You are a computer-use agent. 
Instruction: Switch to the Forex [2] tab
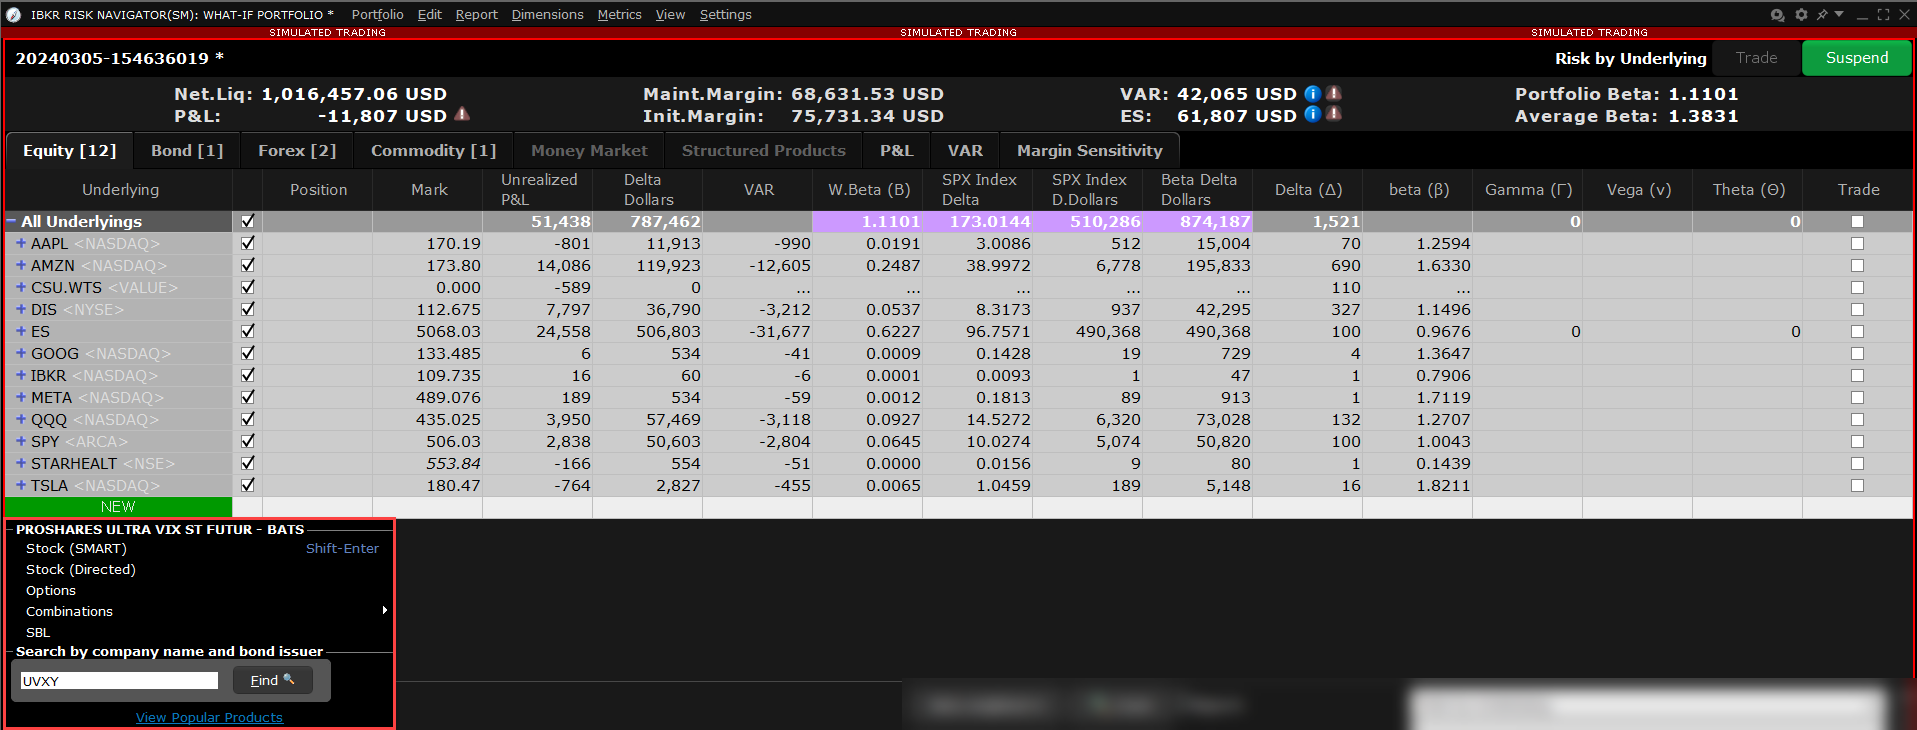(x=297, y=150)
